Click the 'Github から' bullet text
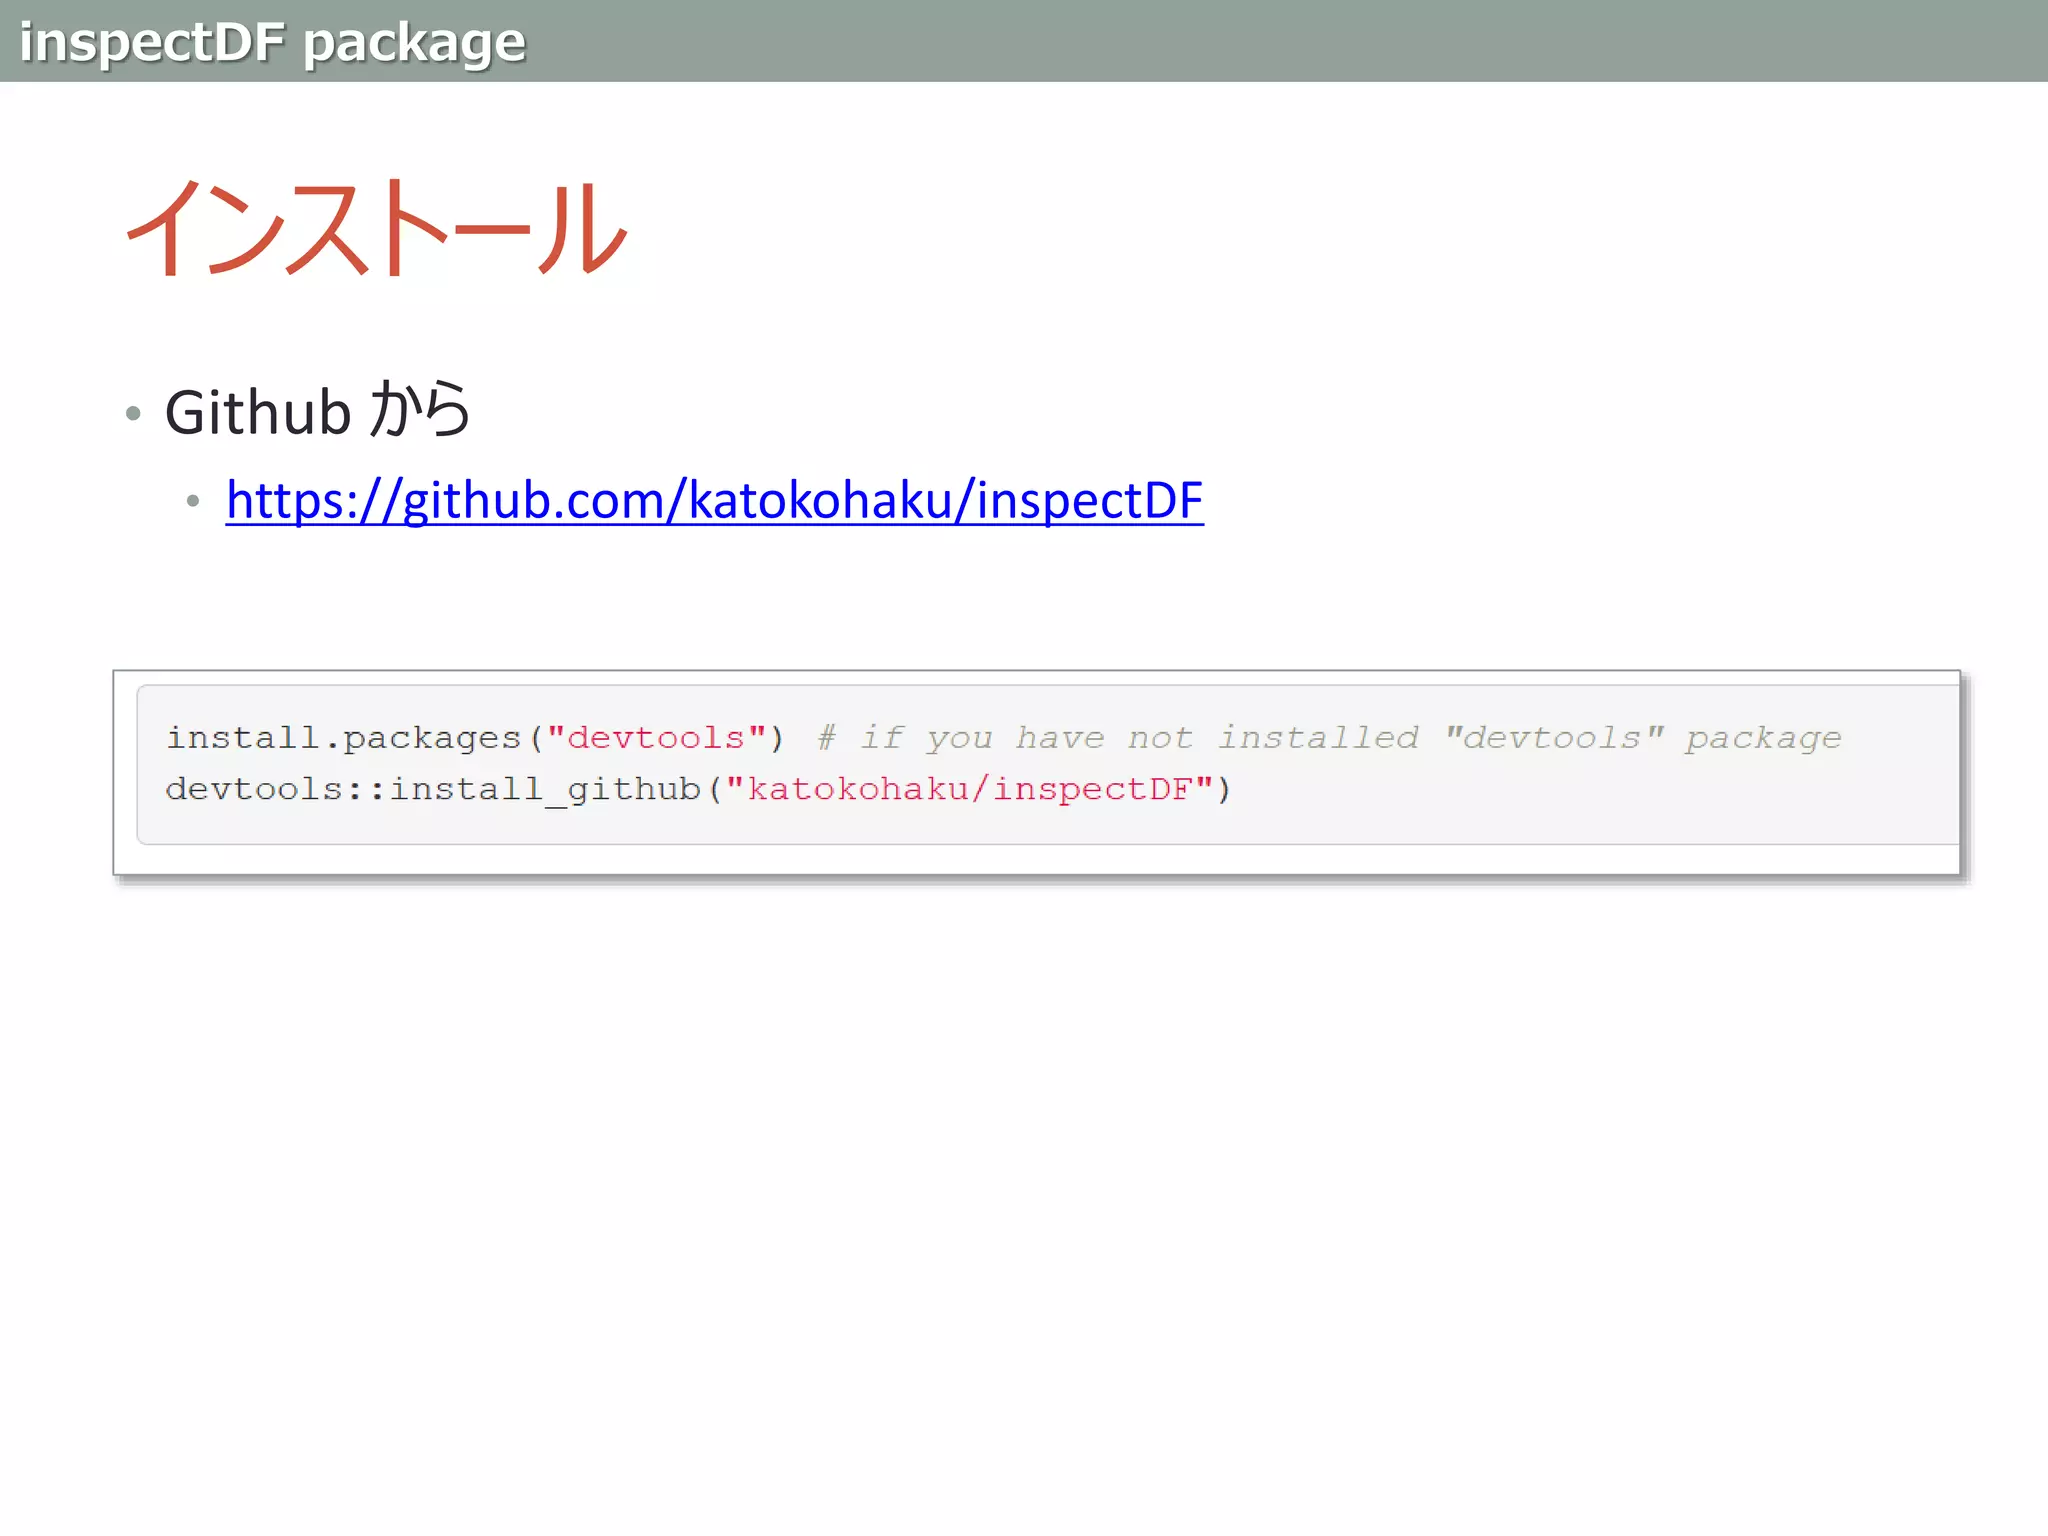Viewport: 2048px width, 1536px height. click(x=317, y=410)
